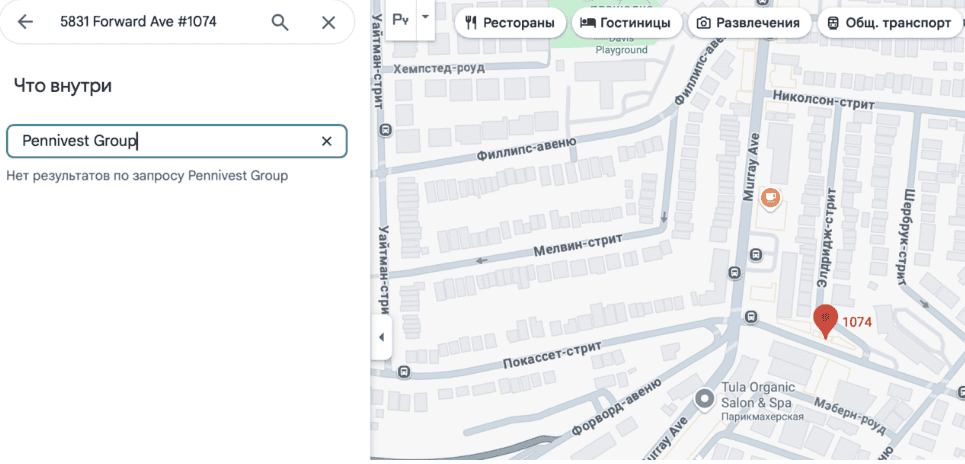Click bus stop icon on Уайтман-стрит
Viewport: 965px width, 464px height.
387,130
